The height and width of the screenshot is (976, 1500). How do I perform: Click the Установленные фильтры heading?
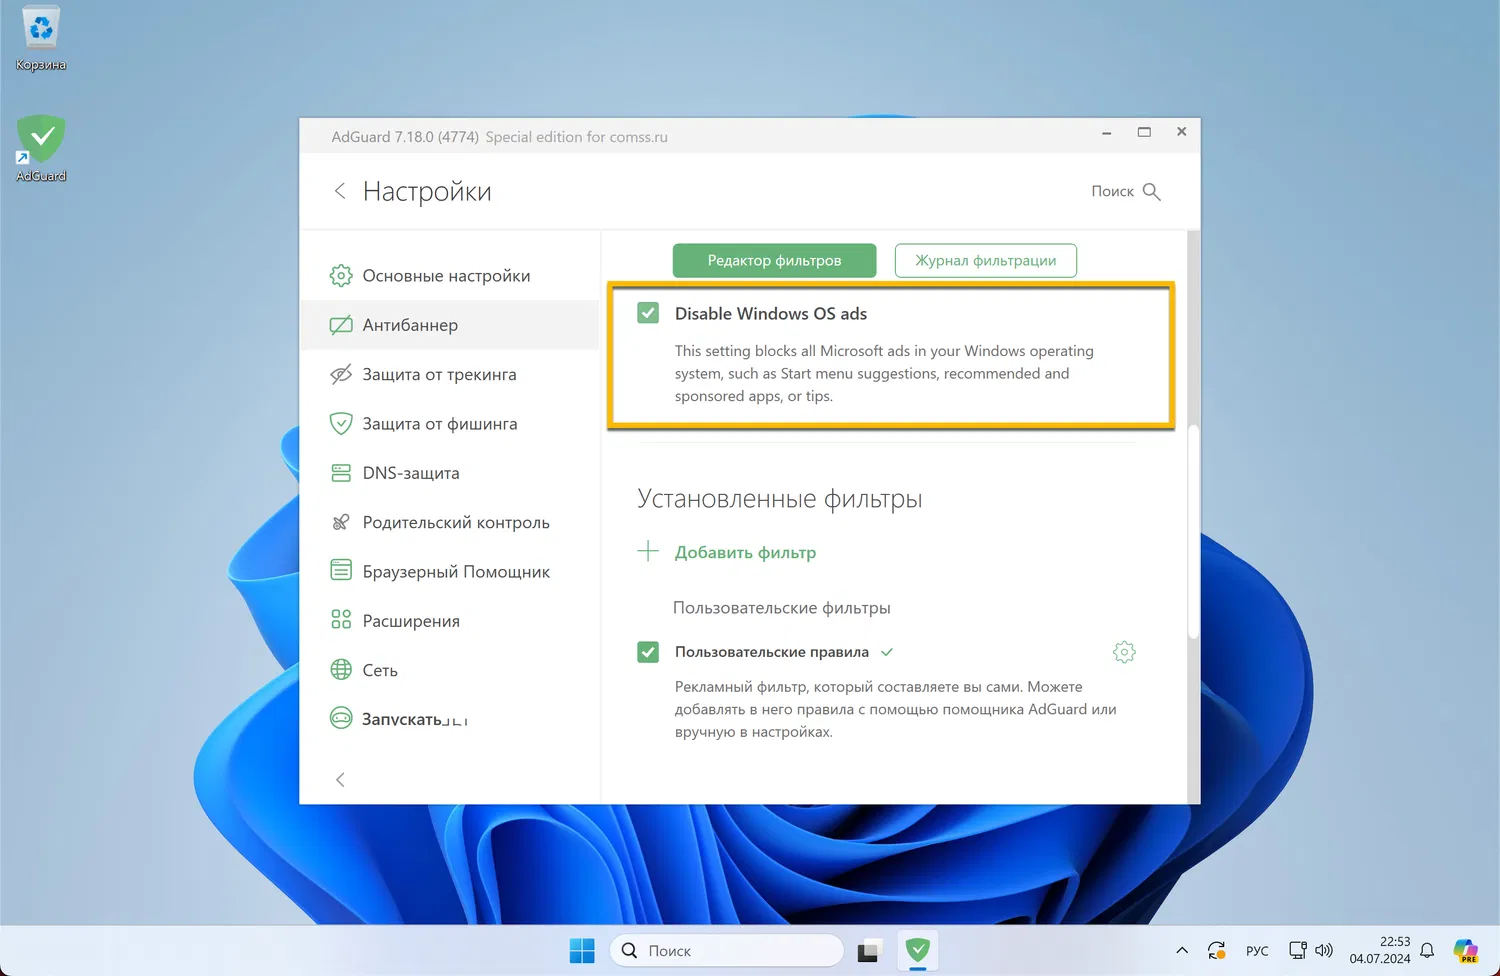(x=780, y=499)
